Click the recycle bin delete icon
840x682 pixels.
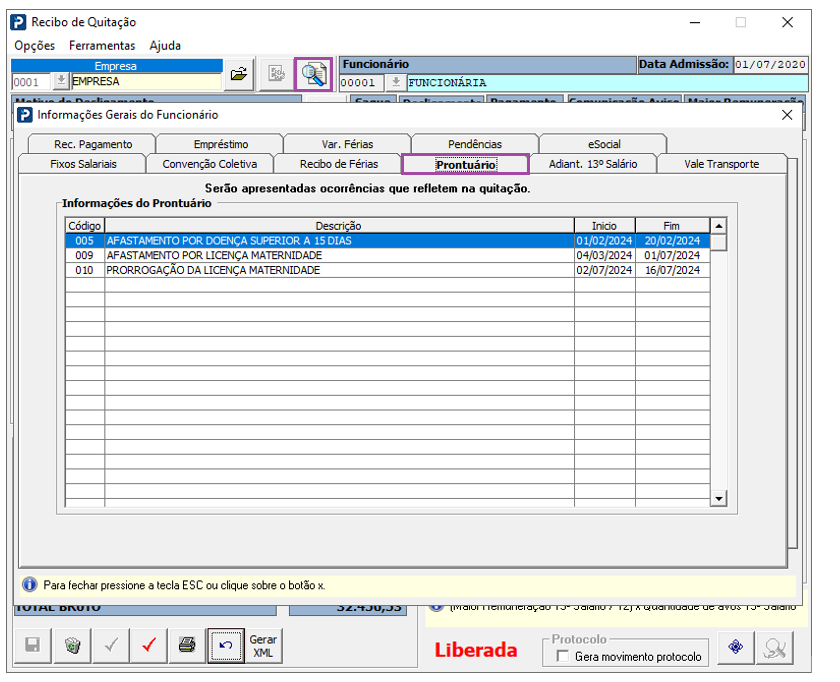click(72, 645)
